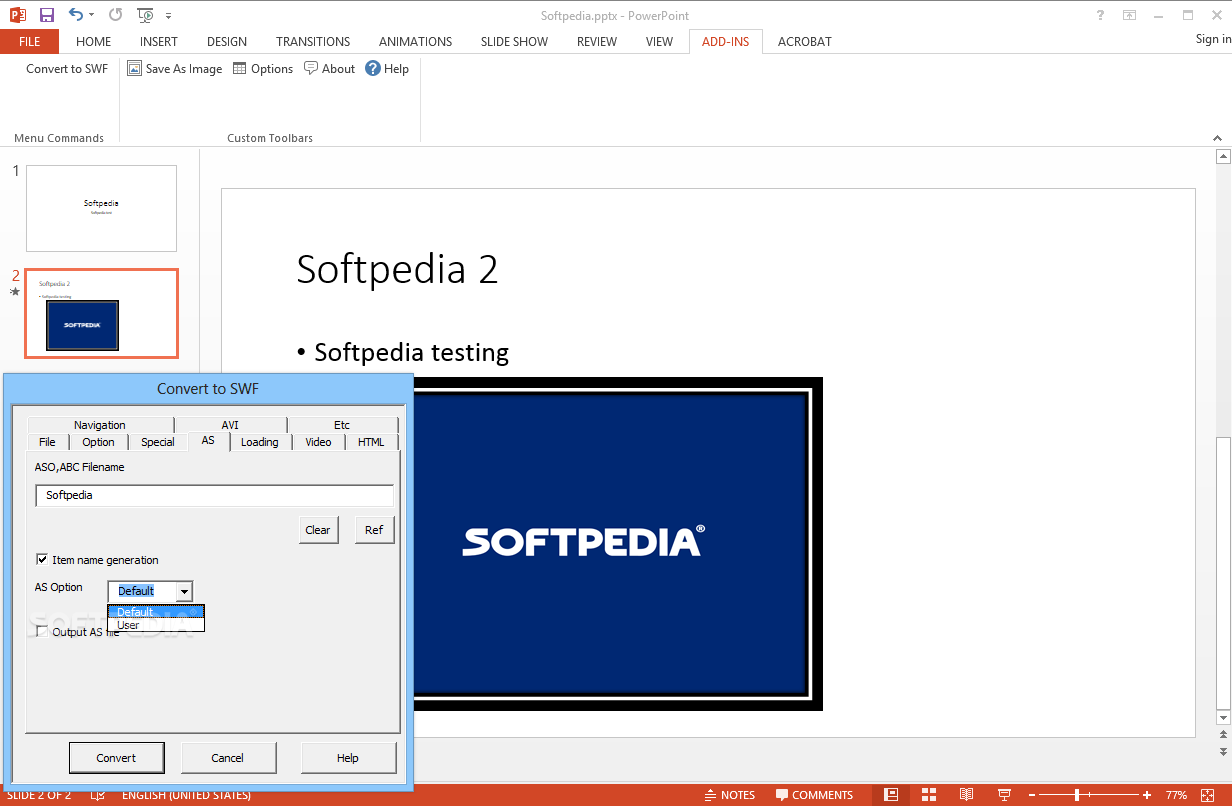Click the PowerPoint application logo icon
This screenshot has height=806, width=1232.
tap(17, 15)
